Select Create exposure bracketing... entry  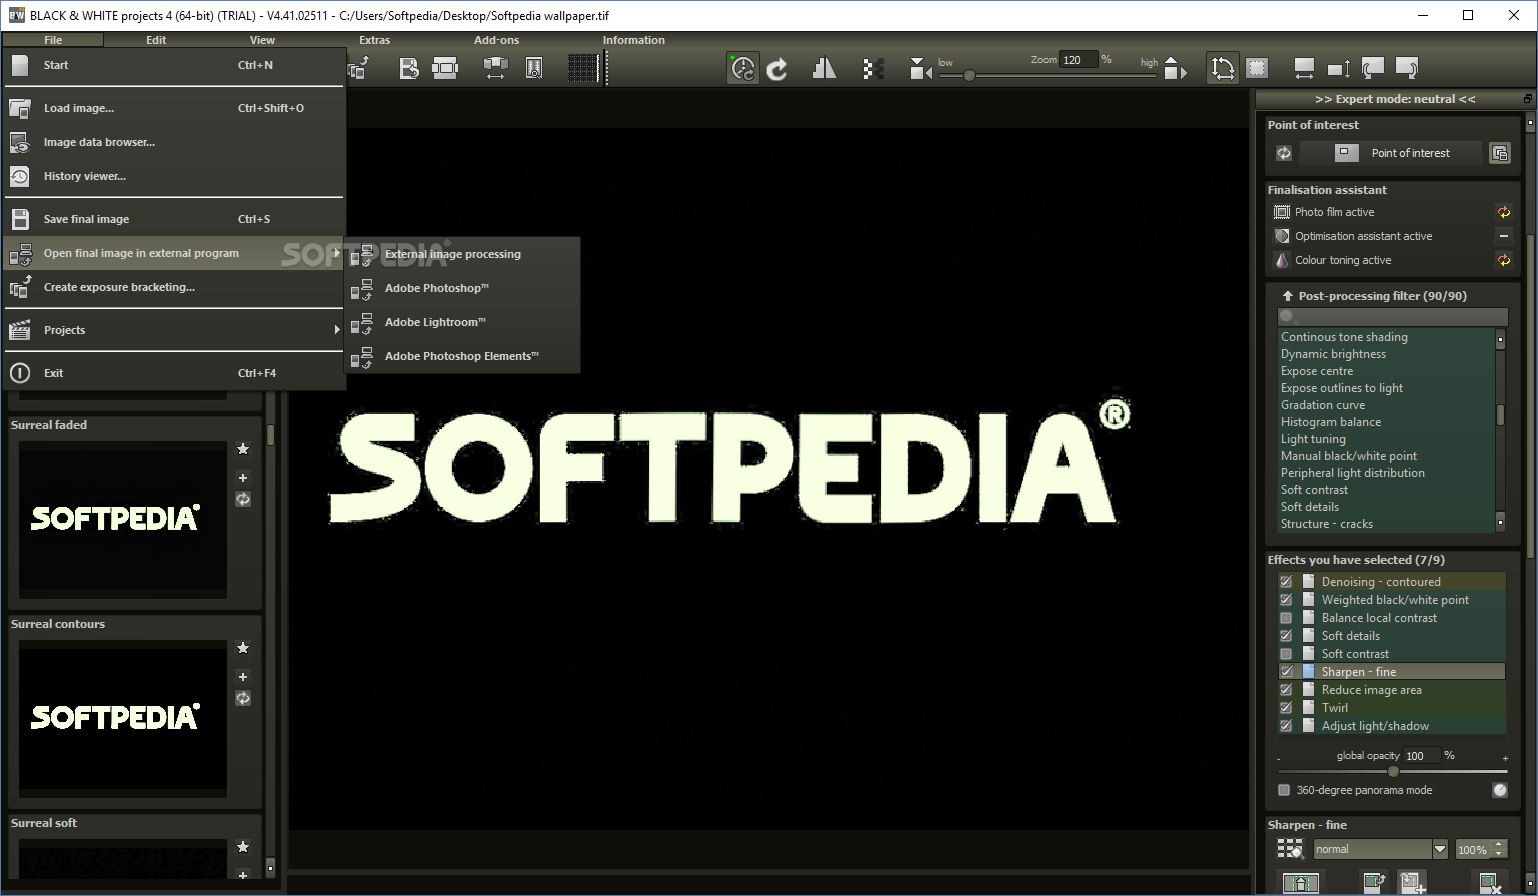click(x=174, y=287)
